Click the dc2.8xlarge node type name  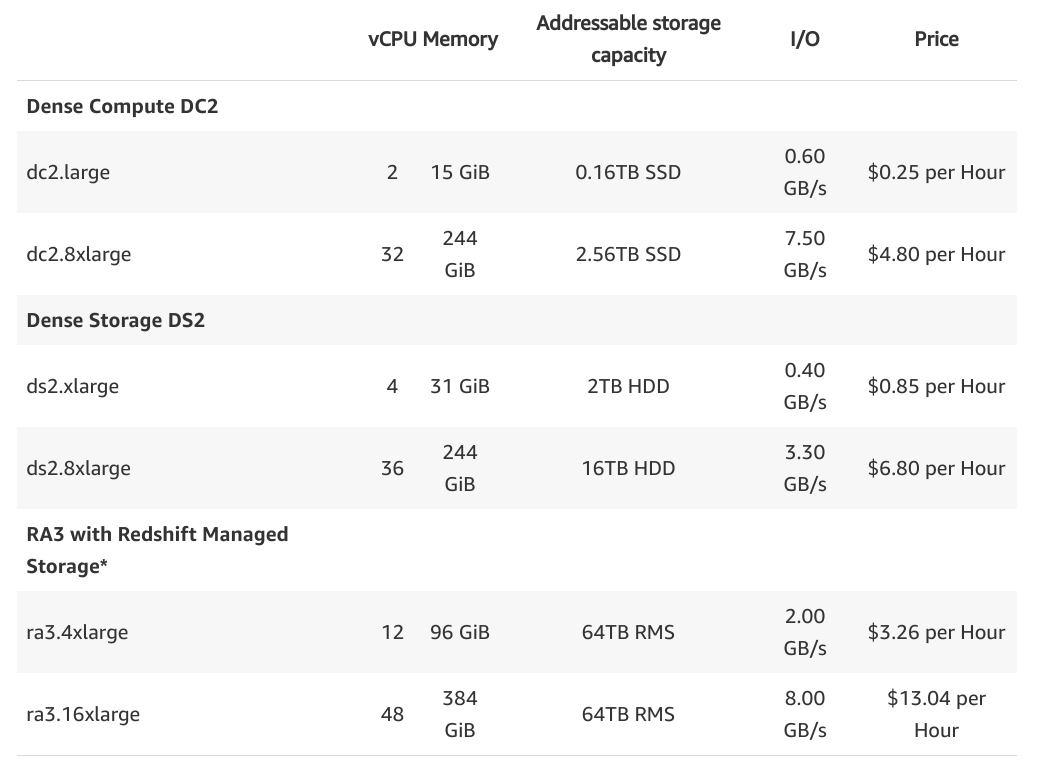[79, 254]
